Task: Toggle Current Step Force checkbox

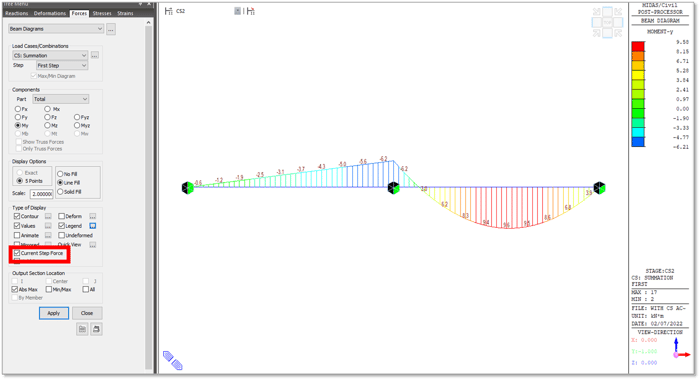Action: tap(17, 253)
